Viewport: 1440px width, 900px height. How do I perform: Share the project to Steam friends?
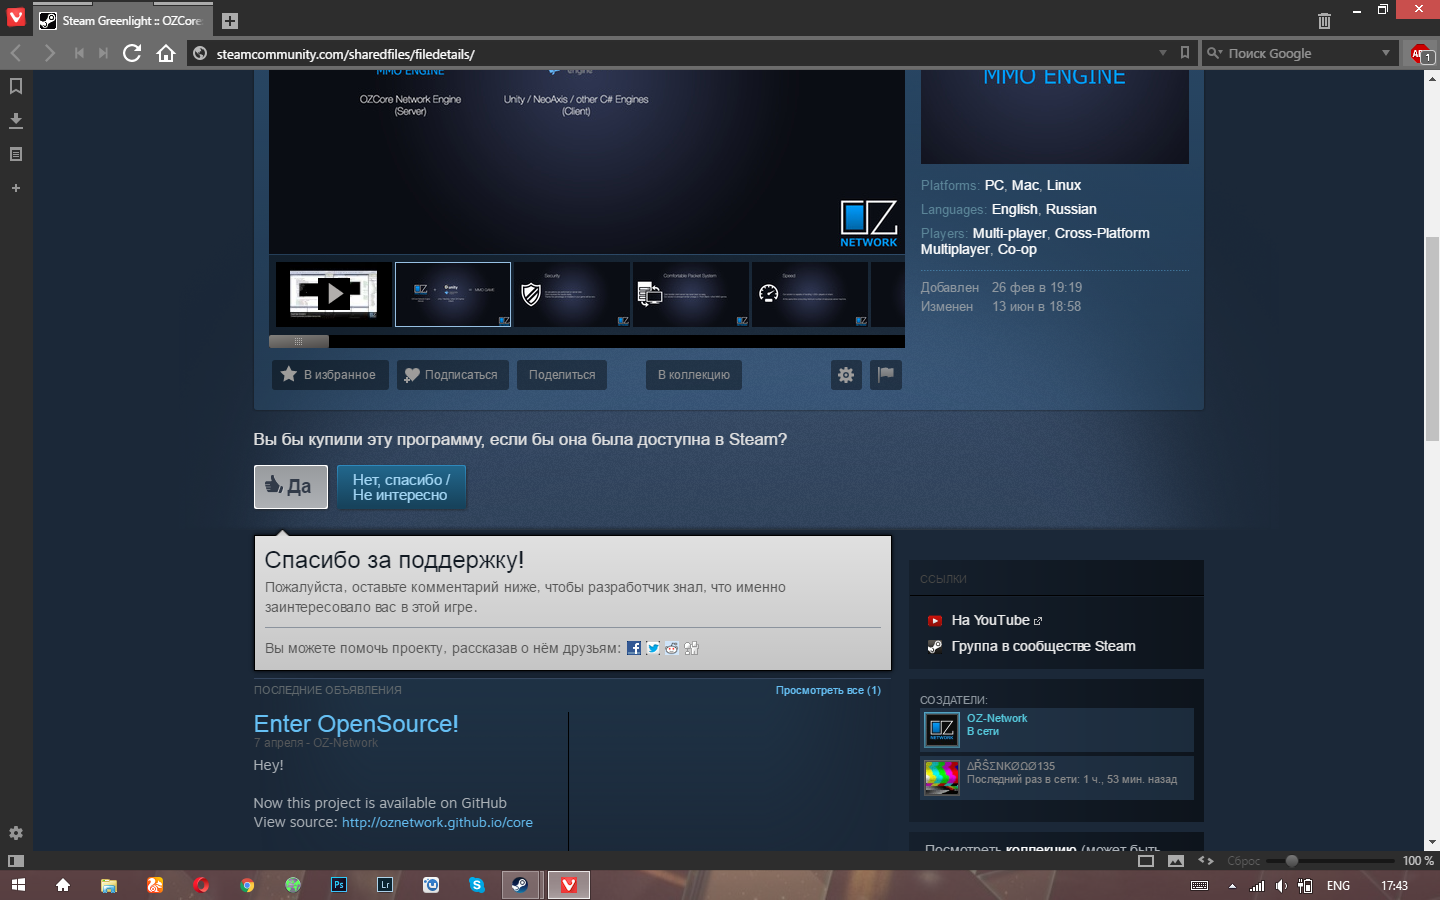[x=691, y=648]
